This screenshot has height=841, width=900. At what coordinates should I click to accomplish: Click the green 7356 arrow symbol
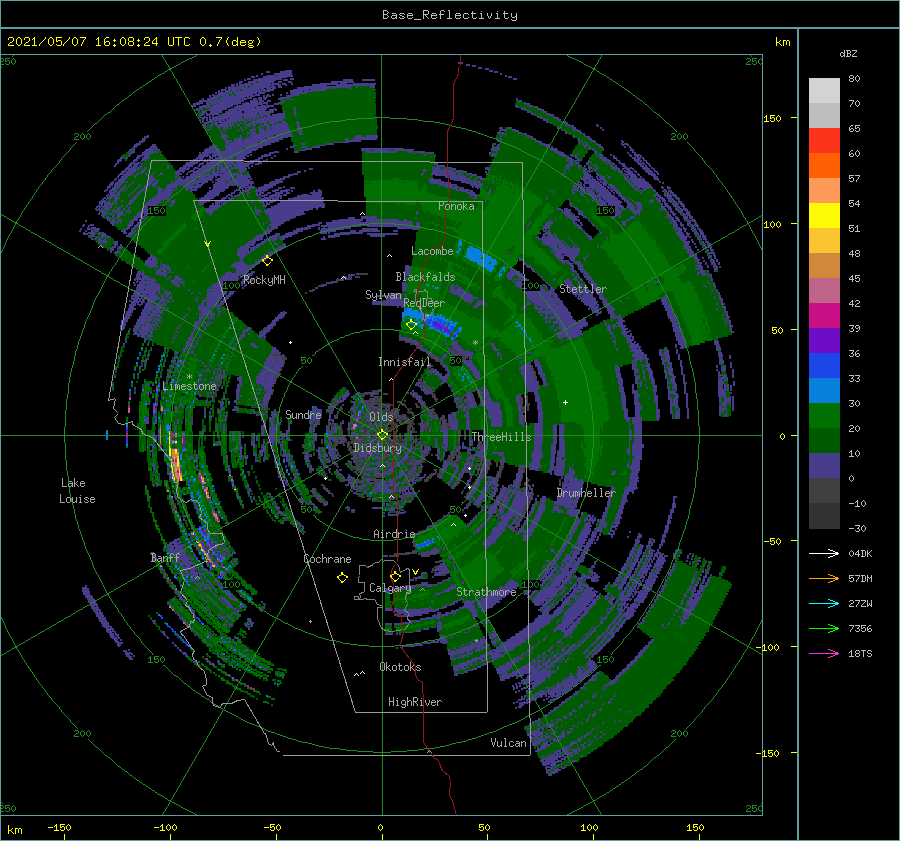[824, 629]
